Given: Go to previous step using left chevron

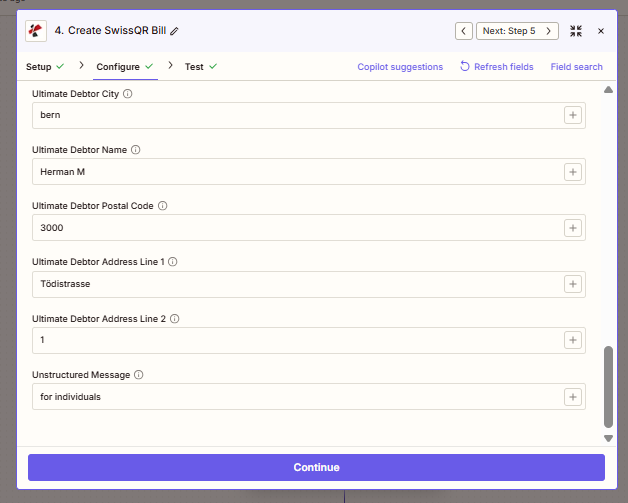Looking at the screenshot, I should (464, 31).
